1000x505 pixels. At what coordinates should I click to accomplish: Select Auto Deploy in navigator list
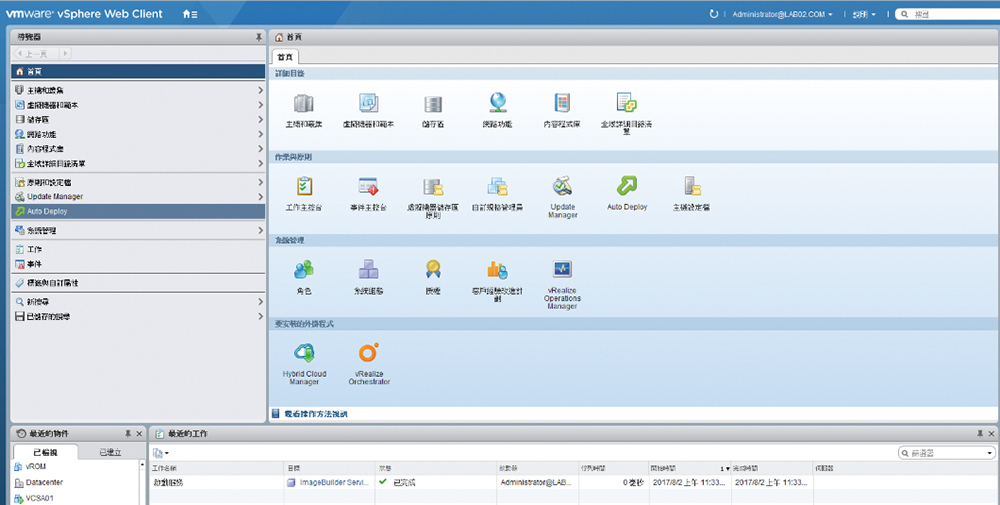138,211
